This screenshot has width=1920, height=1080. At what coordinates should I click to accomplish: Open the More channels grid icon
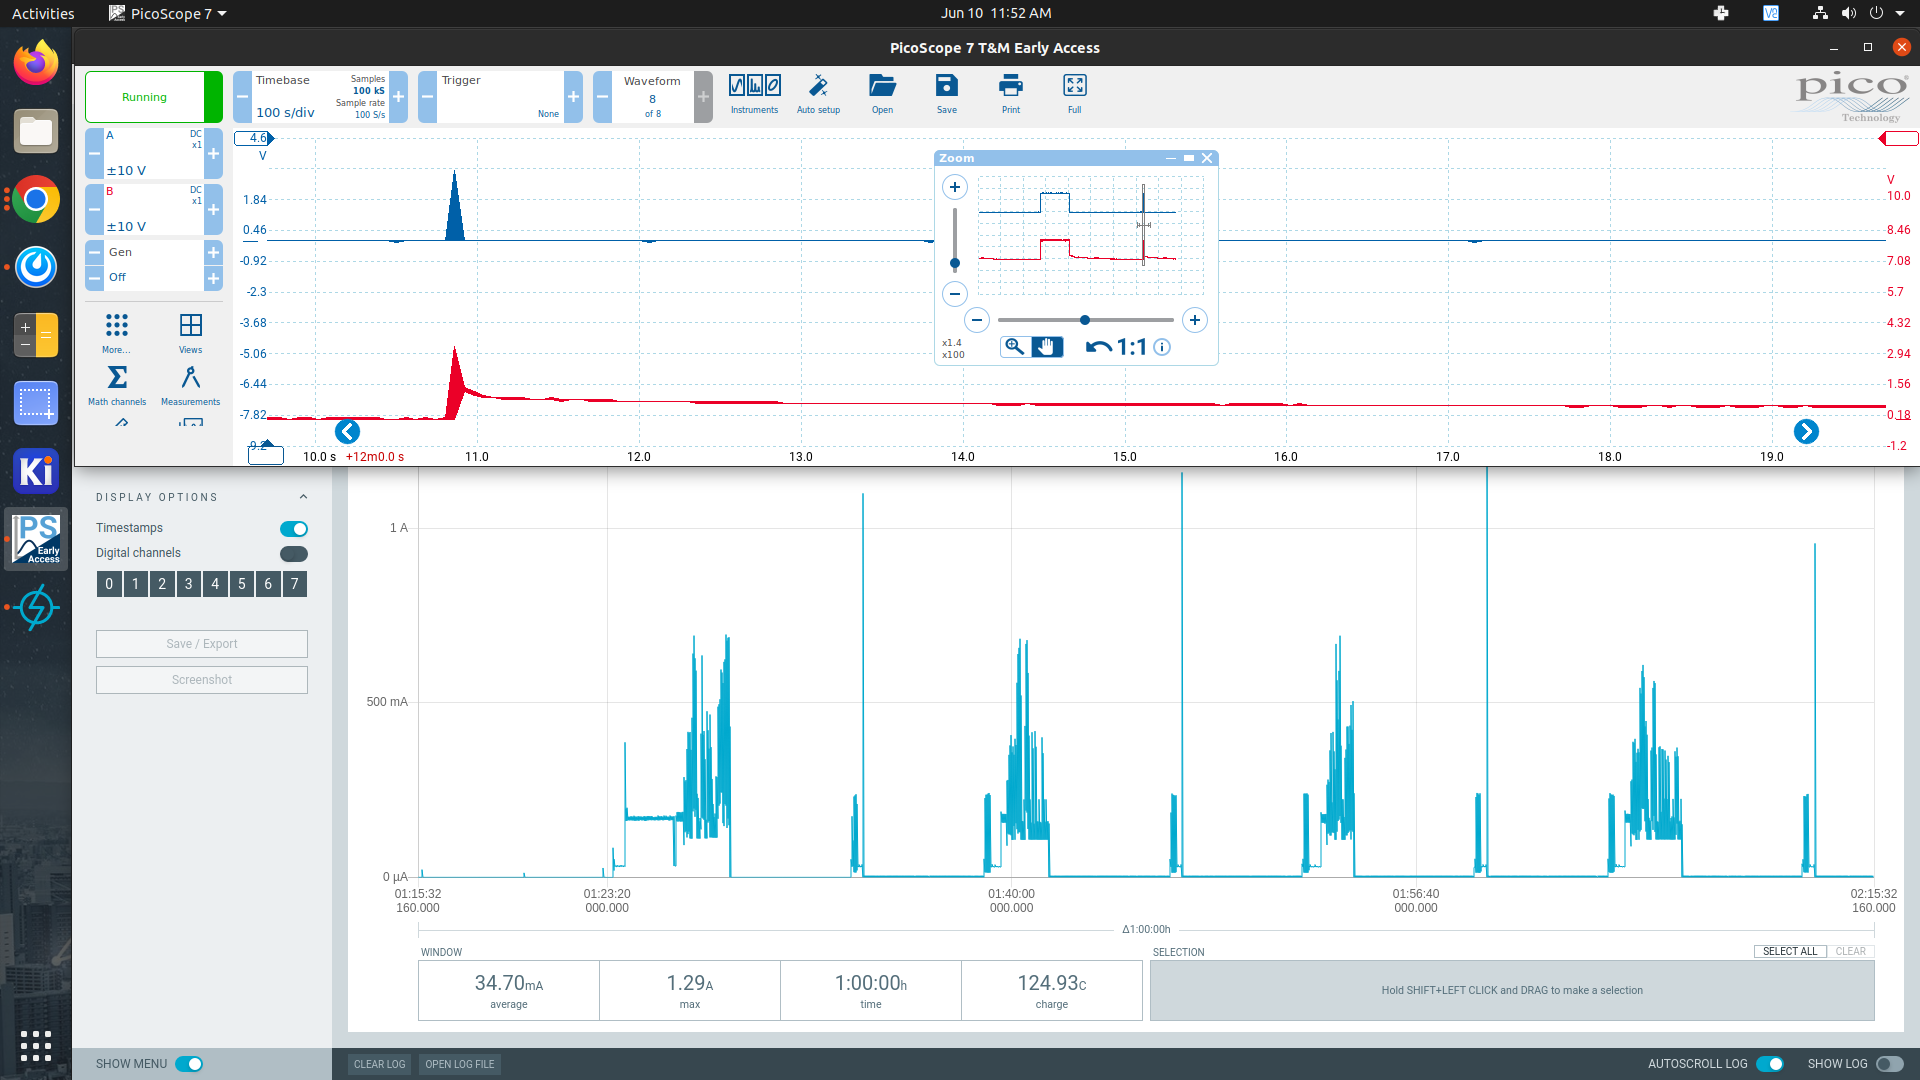pyautogui.click(x=117, y=333)
